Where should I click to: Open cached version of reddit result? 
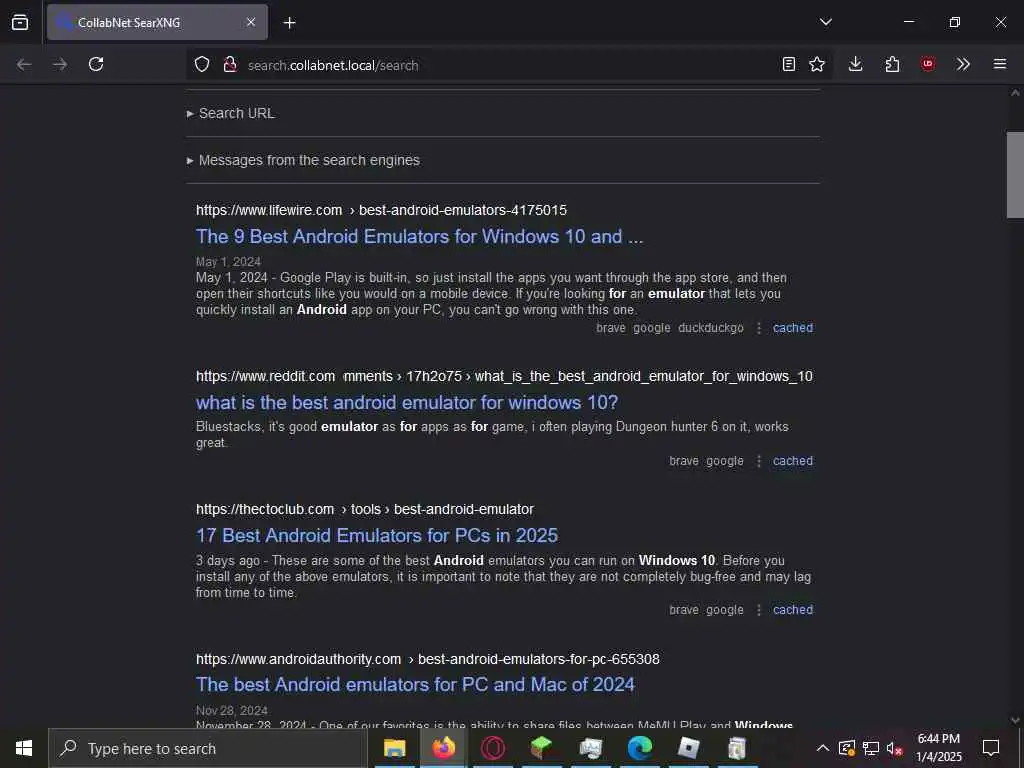pyautogui.click(x=793, y=461)
